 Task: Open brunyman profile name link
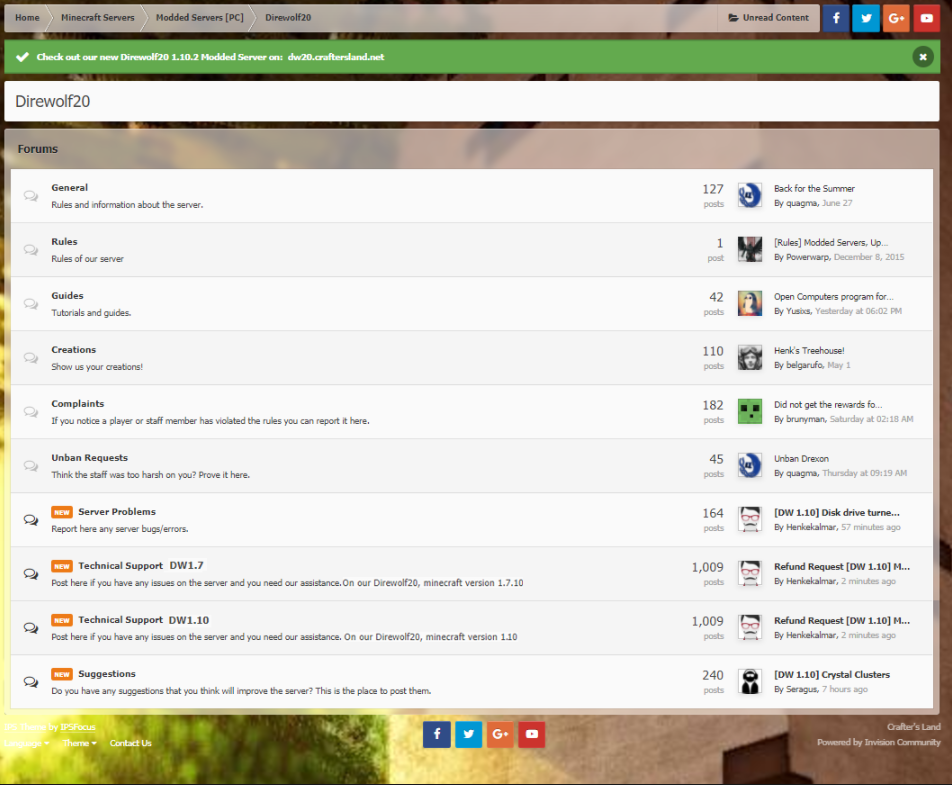click(806, 419)
